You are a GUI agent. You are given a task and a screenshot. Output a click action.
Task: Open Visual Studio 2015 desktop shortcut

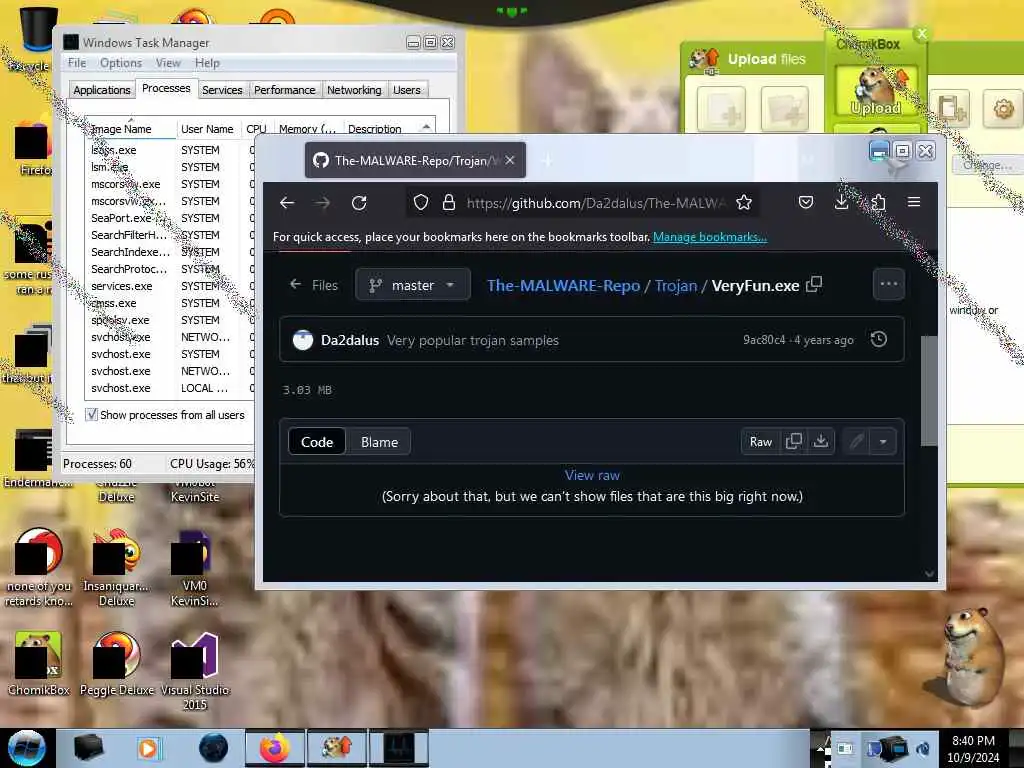(x=195, y=669)
